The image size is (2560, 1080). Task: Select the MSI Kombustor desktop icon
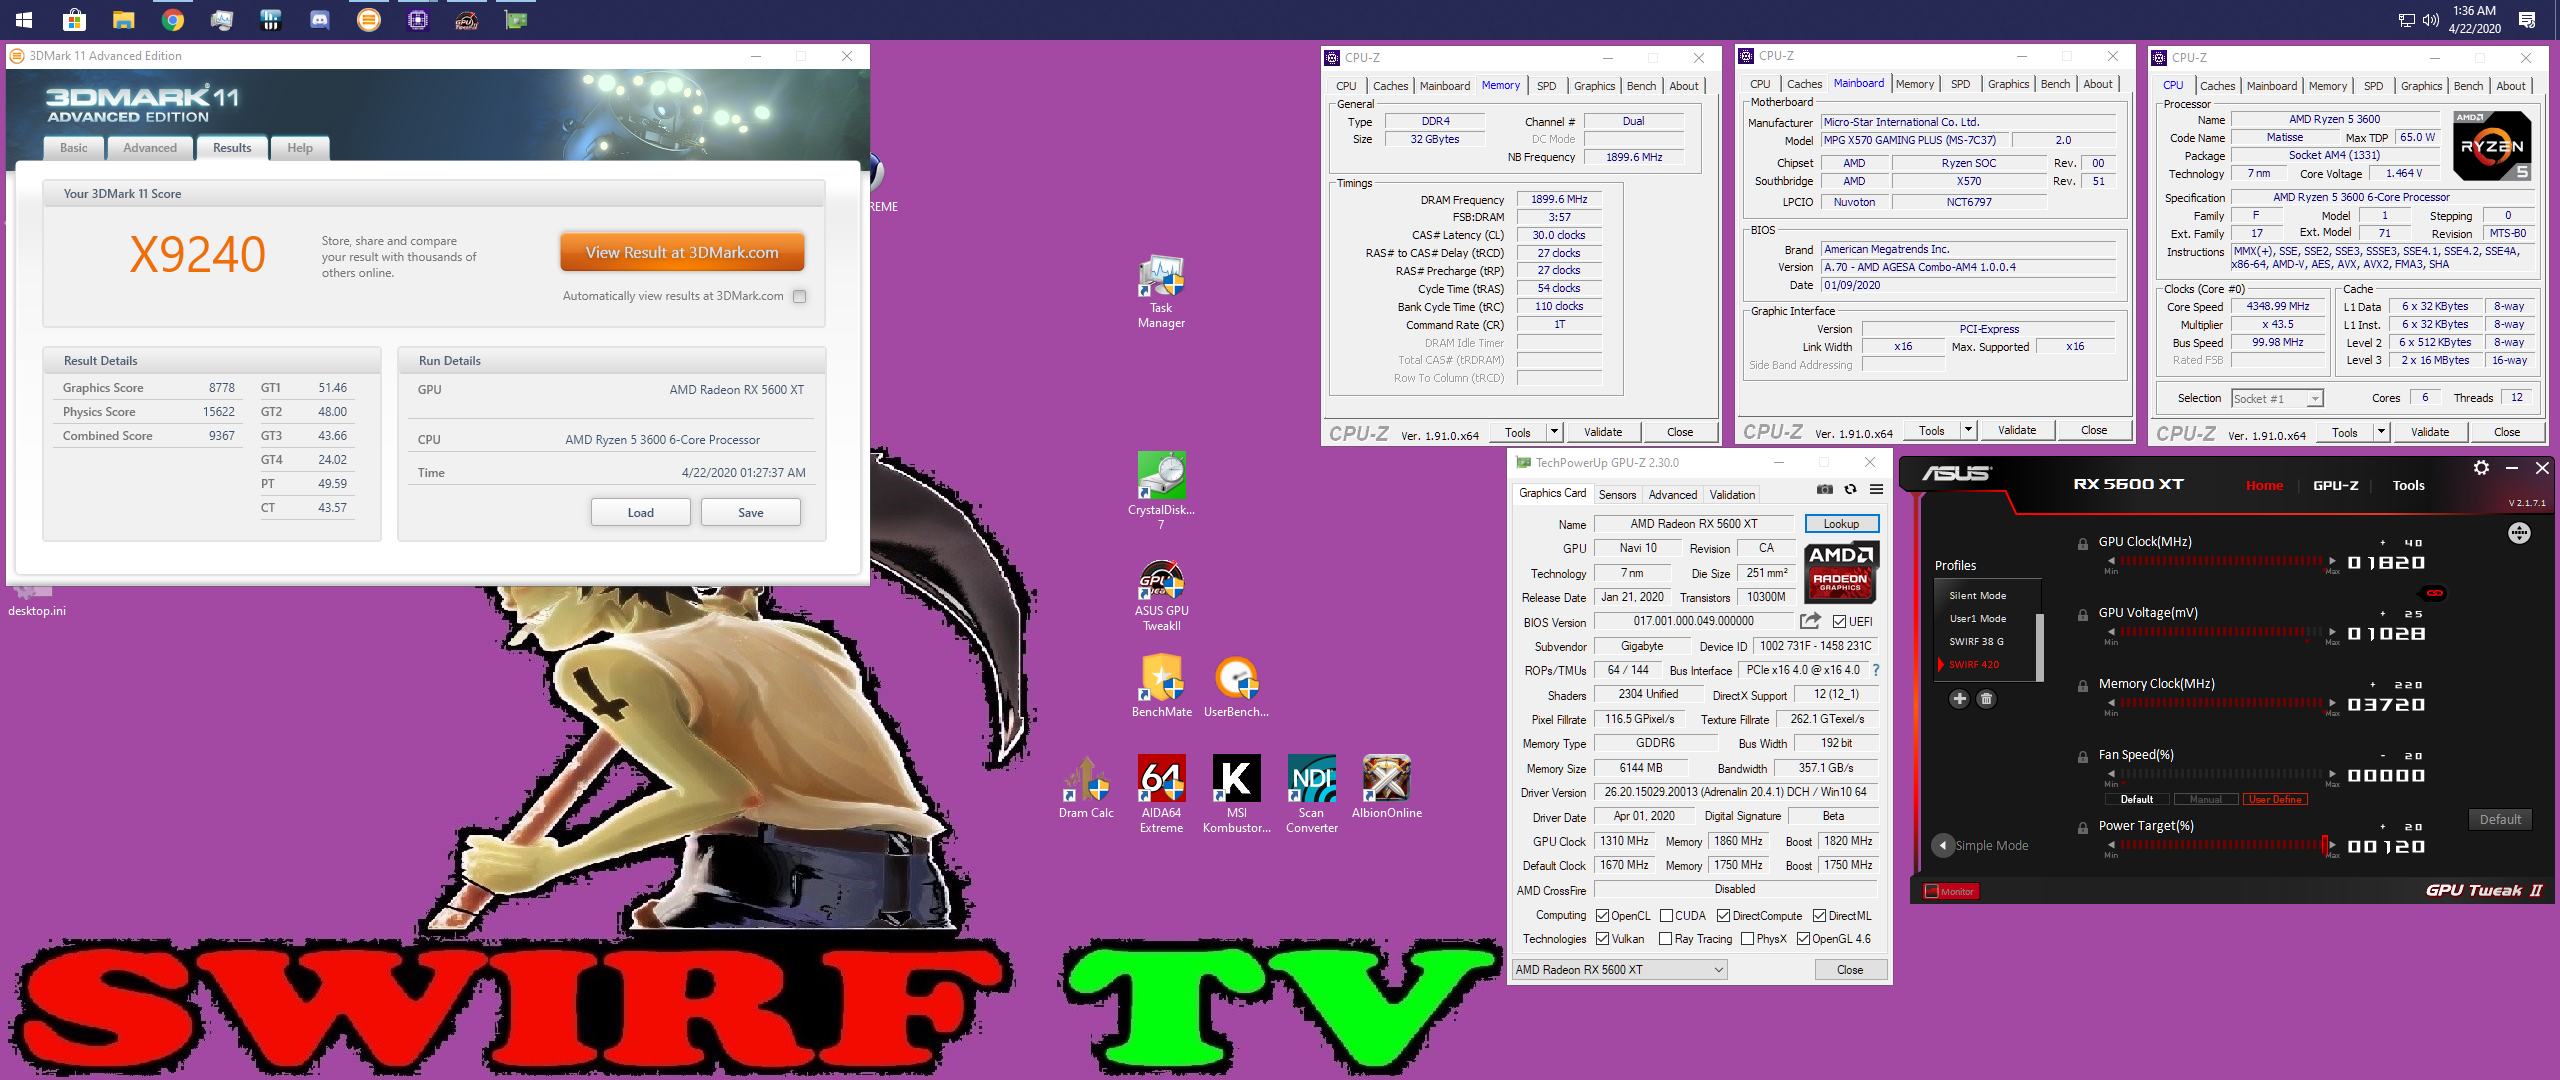tap(1236, 794)
